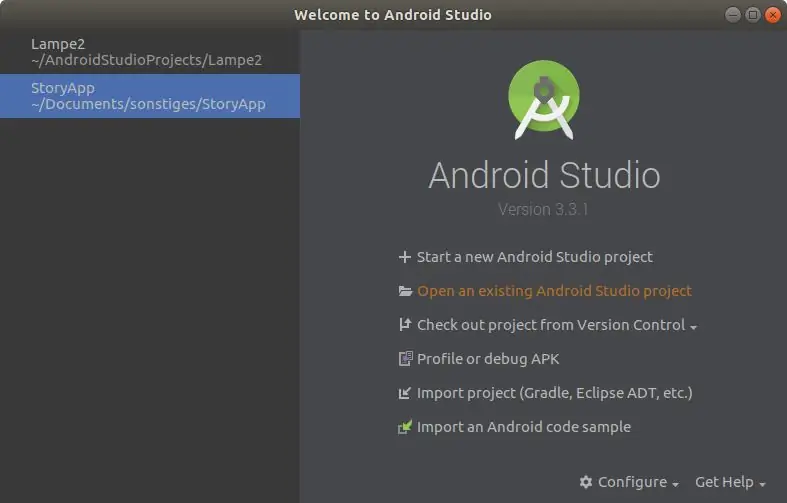Viewport: 787px width, 503px height.
Task: Click the Android Studio logo
Action: tap(544, 99)
